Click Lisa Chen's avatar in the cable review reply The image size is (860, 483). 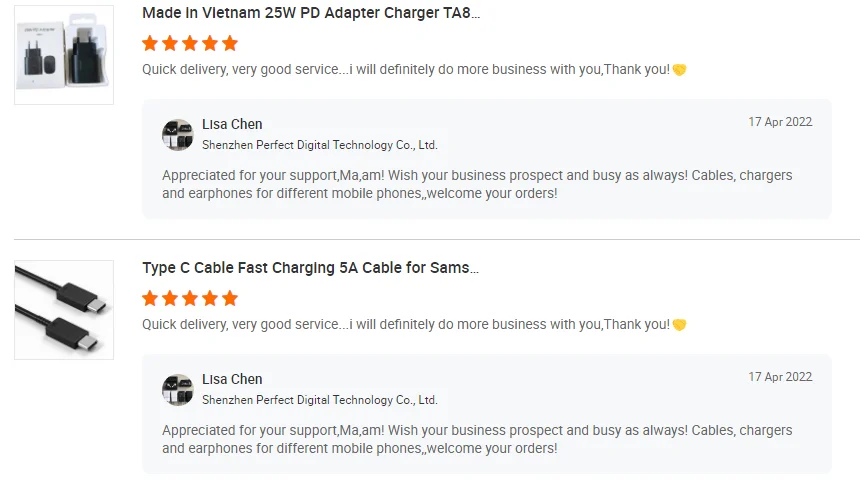click(178, 390)
